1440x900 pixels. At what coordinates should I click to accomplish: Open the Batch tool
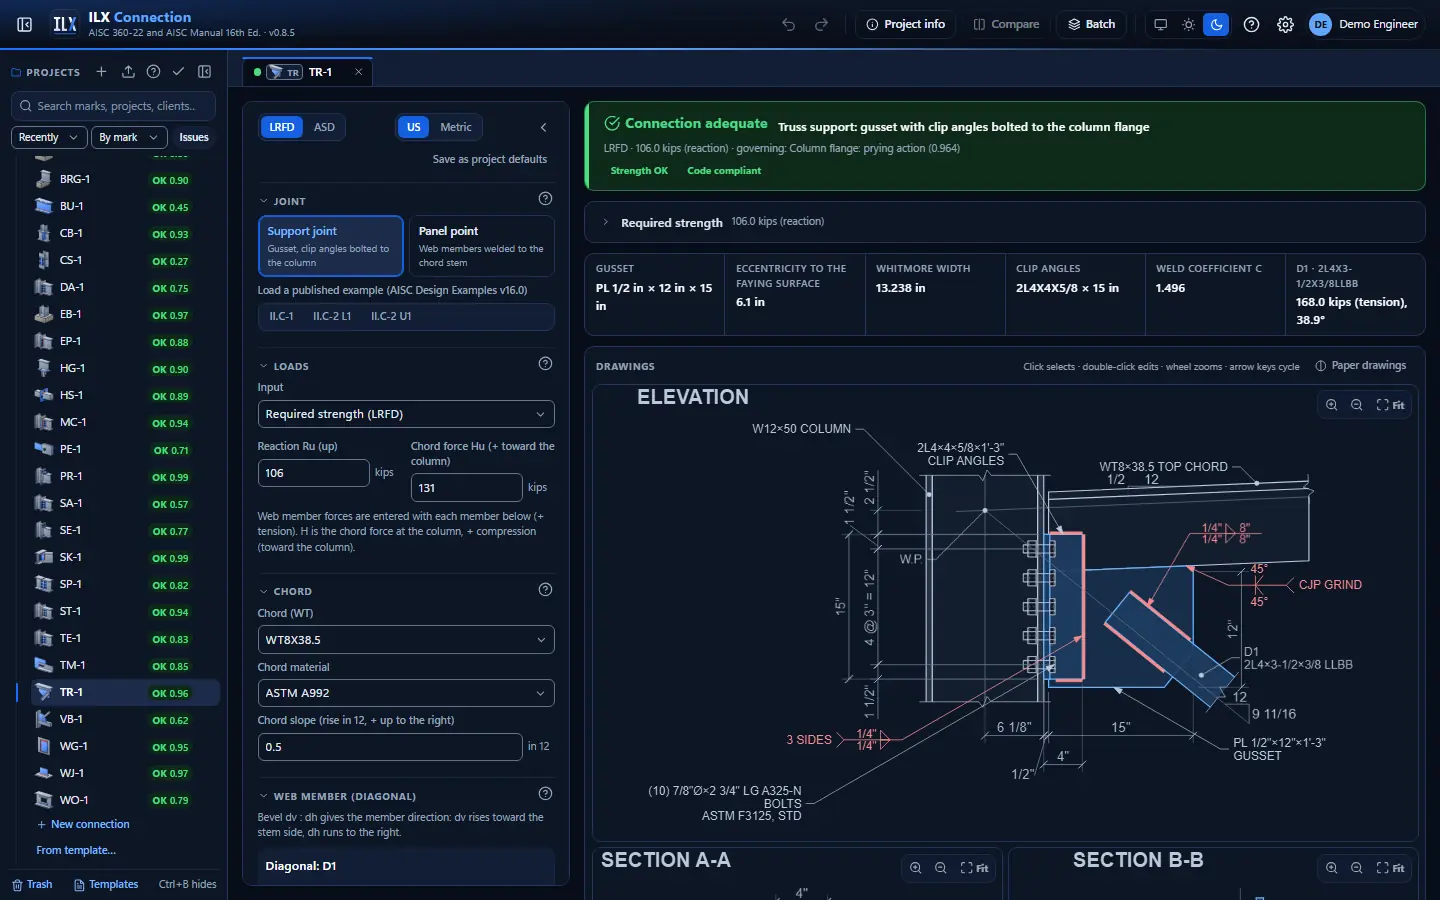pos(1091,24)
